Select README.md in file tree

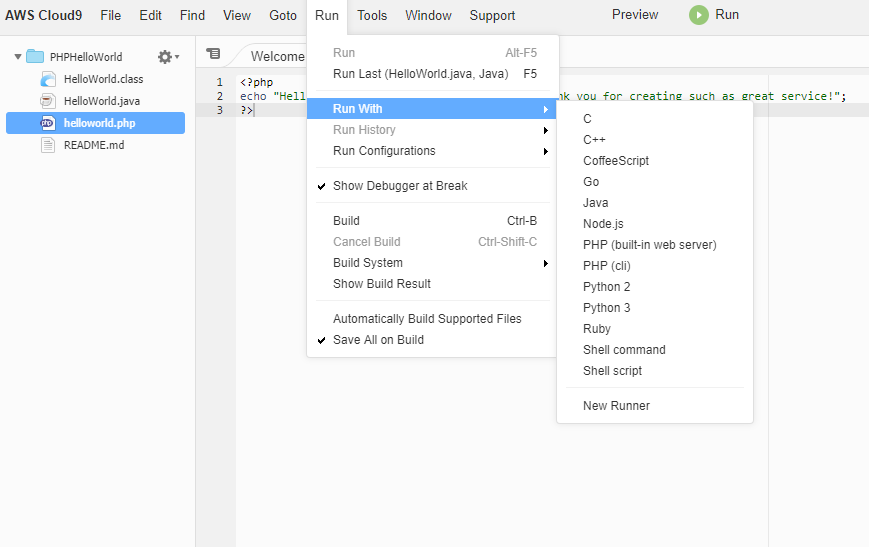click(94, 145)
